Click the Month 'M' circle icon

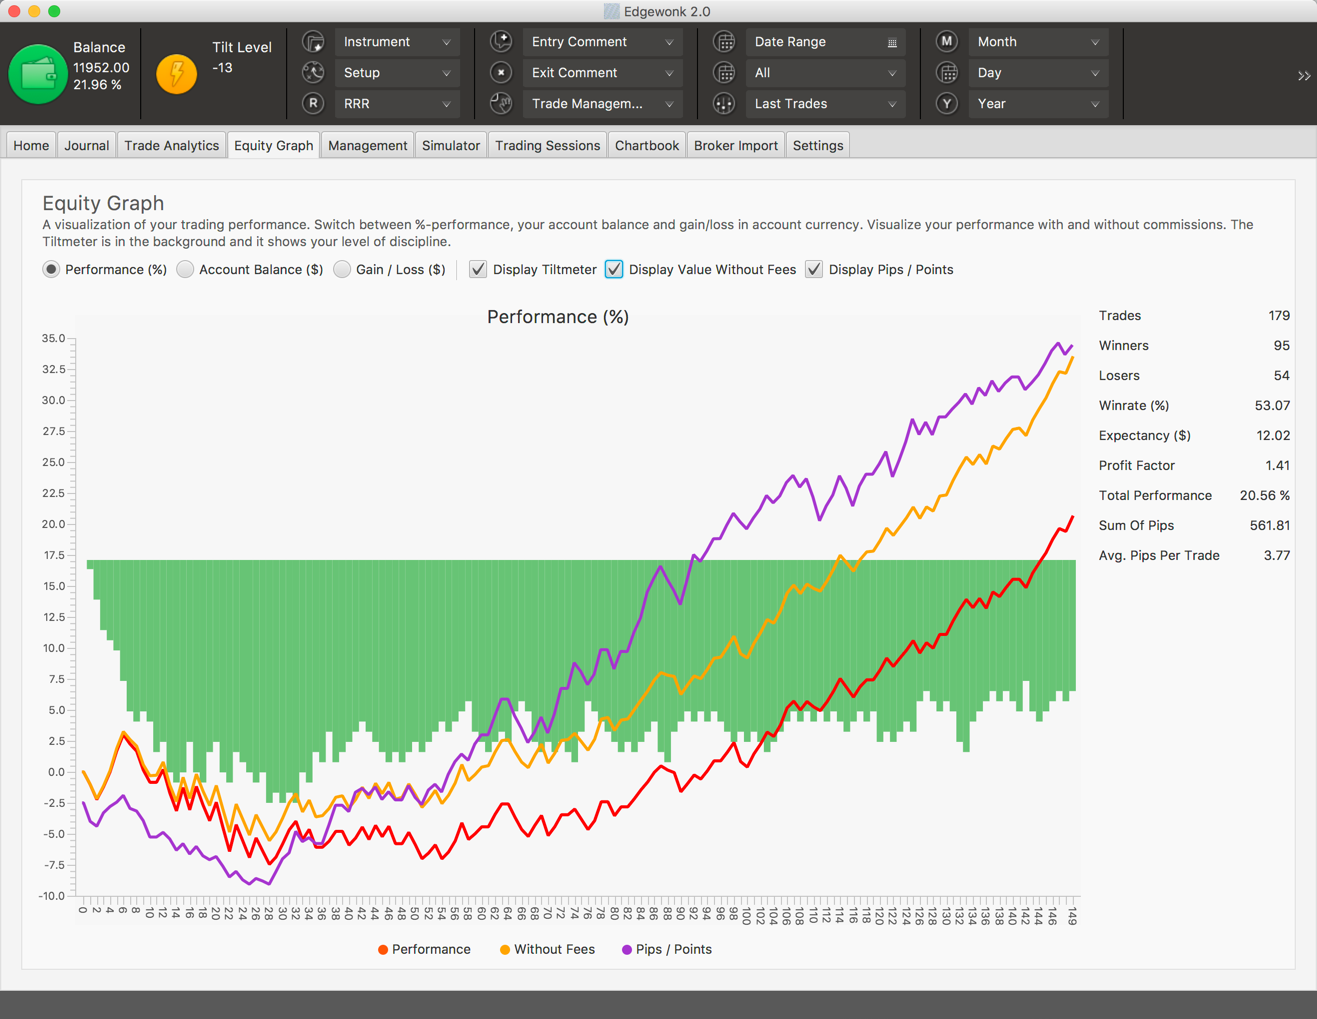[947, 42]
